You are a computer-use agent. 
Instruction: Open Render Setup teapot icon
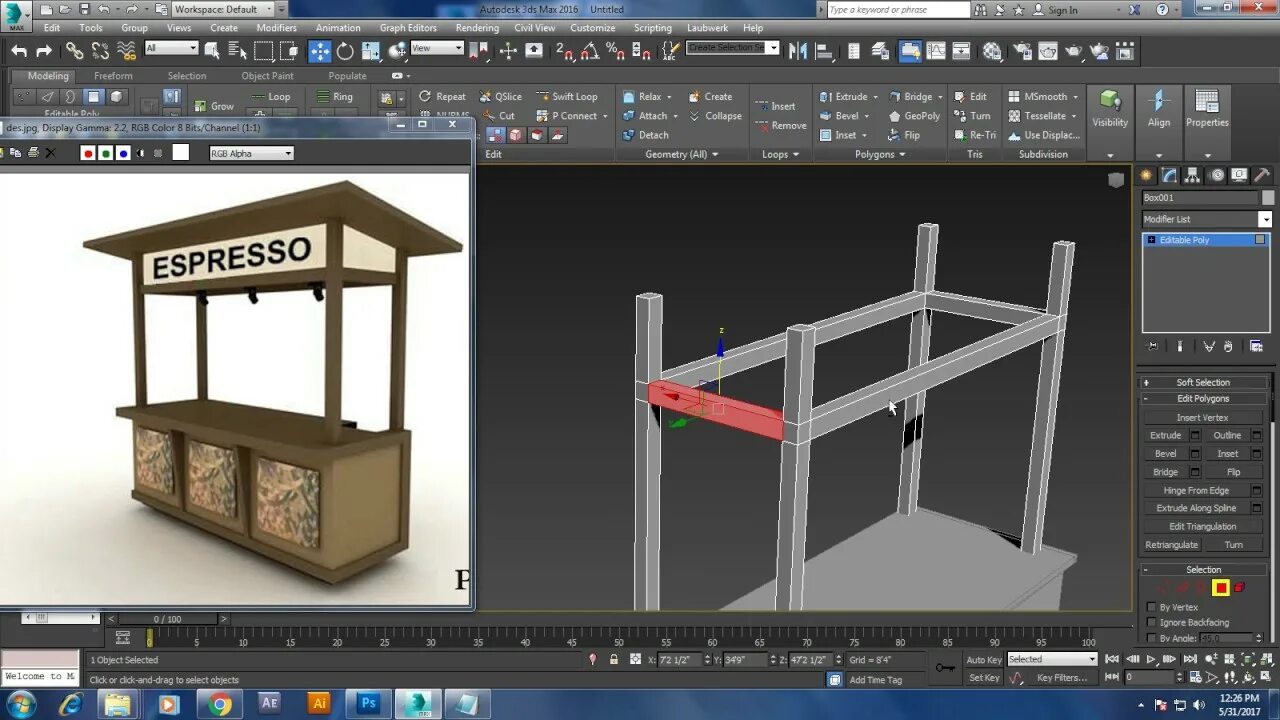tap(1022, 51)
